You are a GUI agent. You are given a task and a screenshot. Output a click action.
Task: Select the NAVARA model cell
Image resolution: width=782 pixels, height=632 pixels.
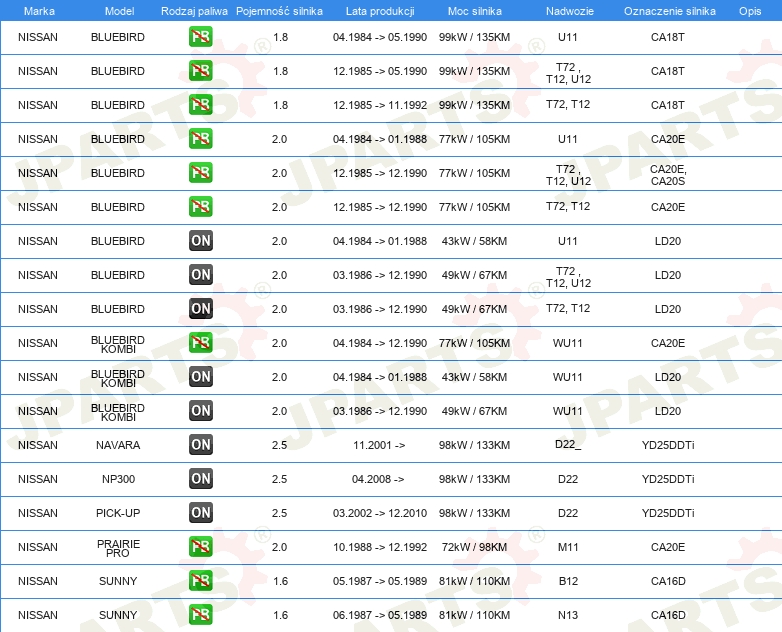118,445
